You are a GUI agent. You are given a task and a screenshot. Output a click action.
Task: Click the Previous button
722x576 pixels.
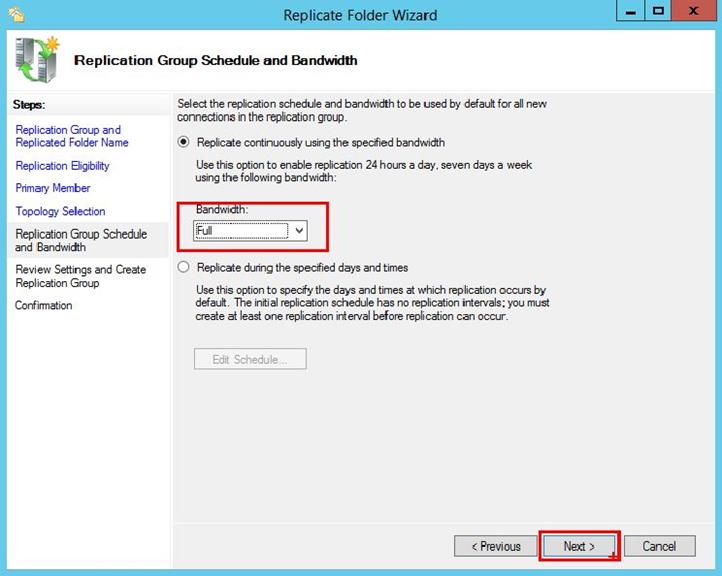(x=495, y=546)
